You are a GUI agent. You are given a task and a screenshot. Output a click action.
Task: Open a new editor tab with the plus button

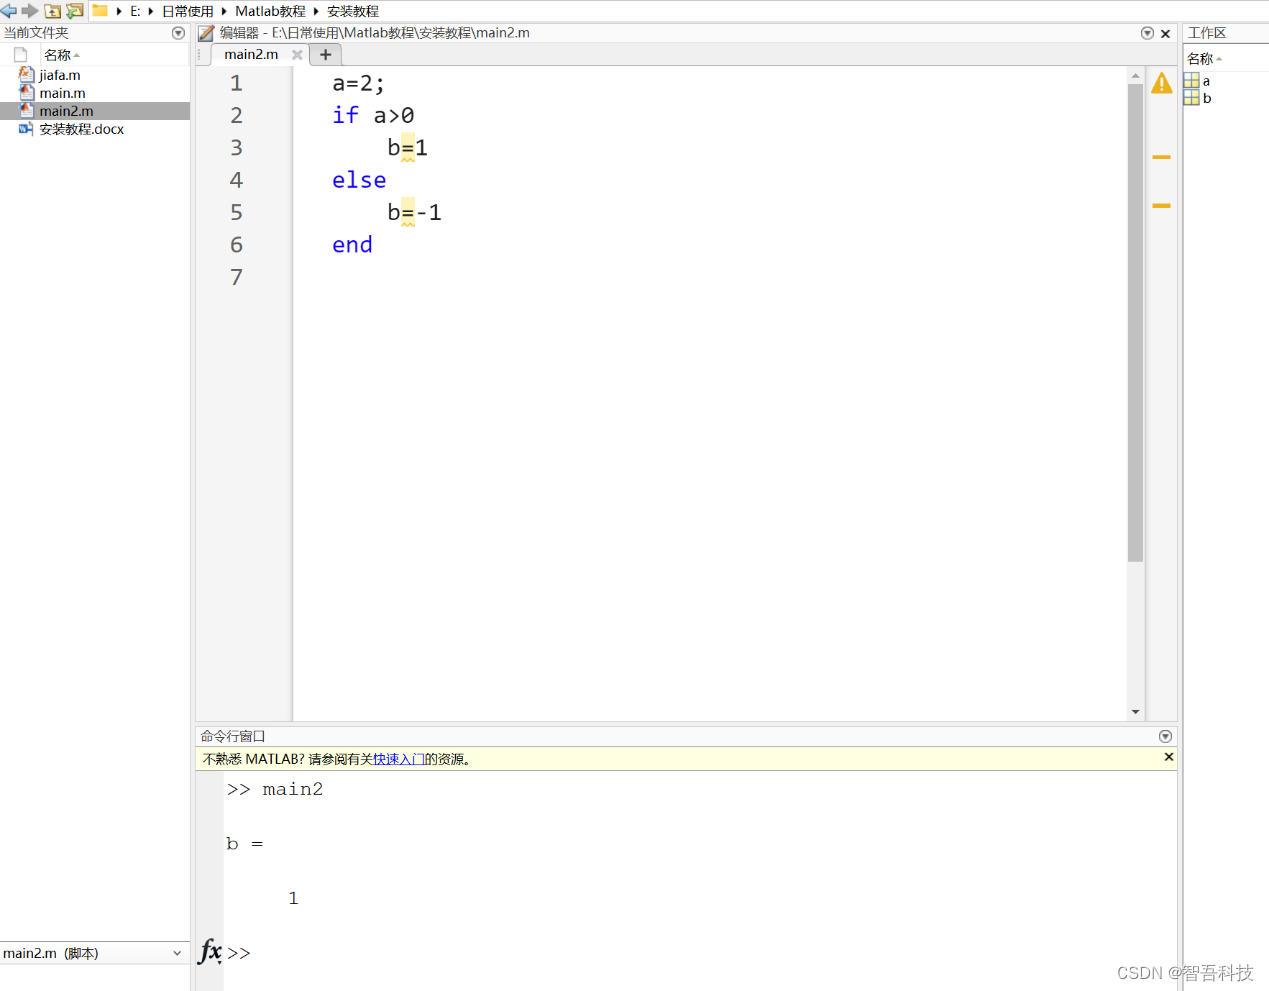click(325, 54)
